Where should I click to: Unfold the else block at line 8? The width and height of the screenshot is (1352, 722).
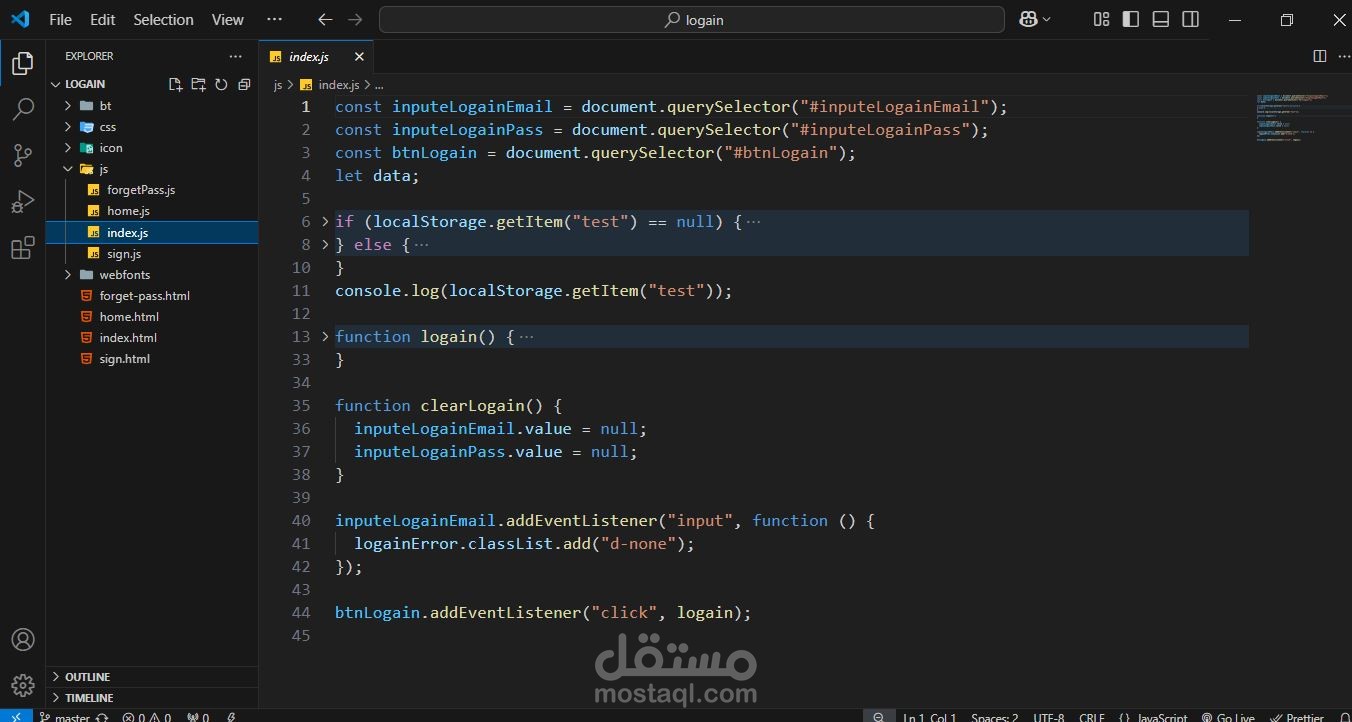(x=325, y=244)
